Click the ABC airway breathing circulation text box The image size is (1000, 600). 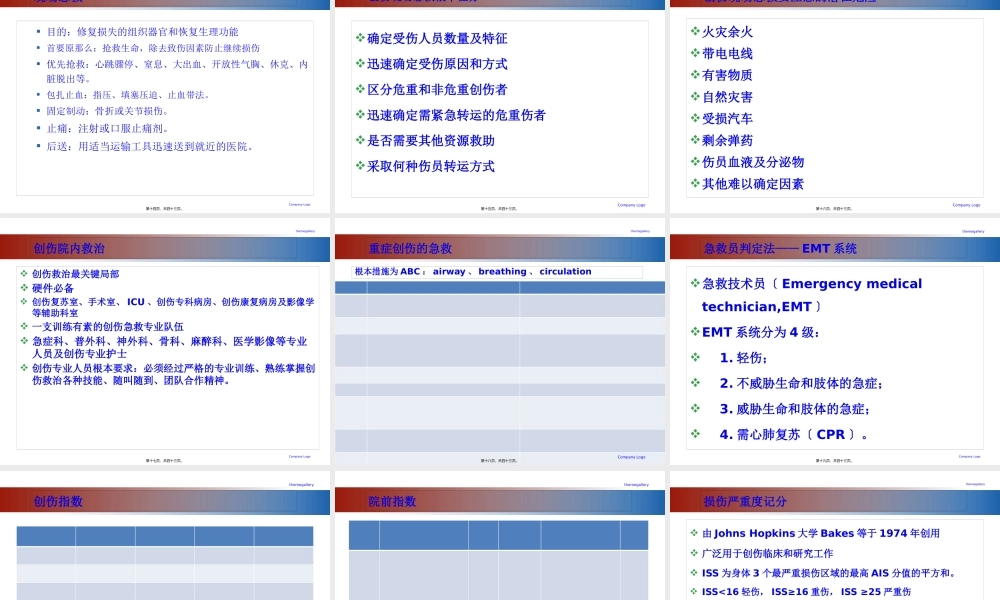pos(497,272)
